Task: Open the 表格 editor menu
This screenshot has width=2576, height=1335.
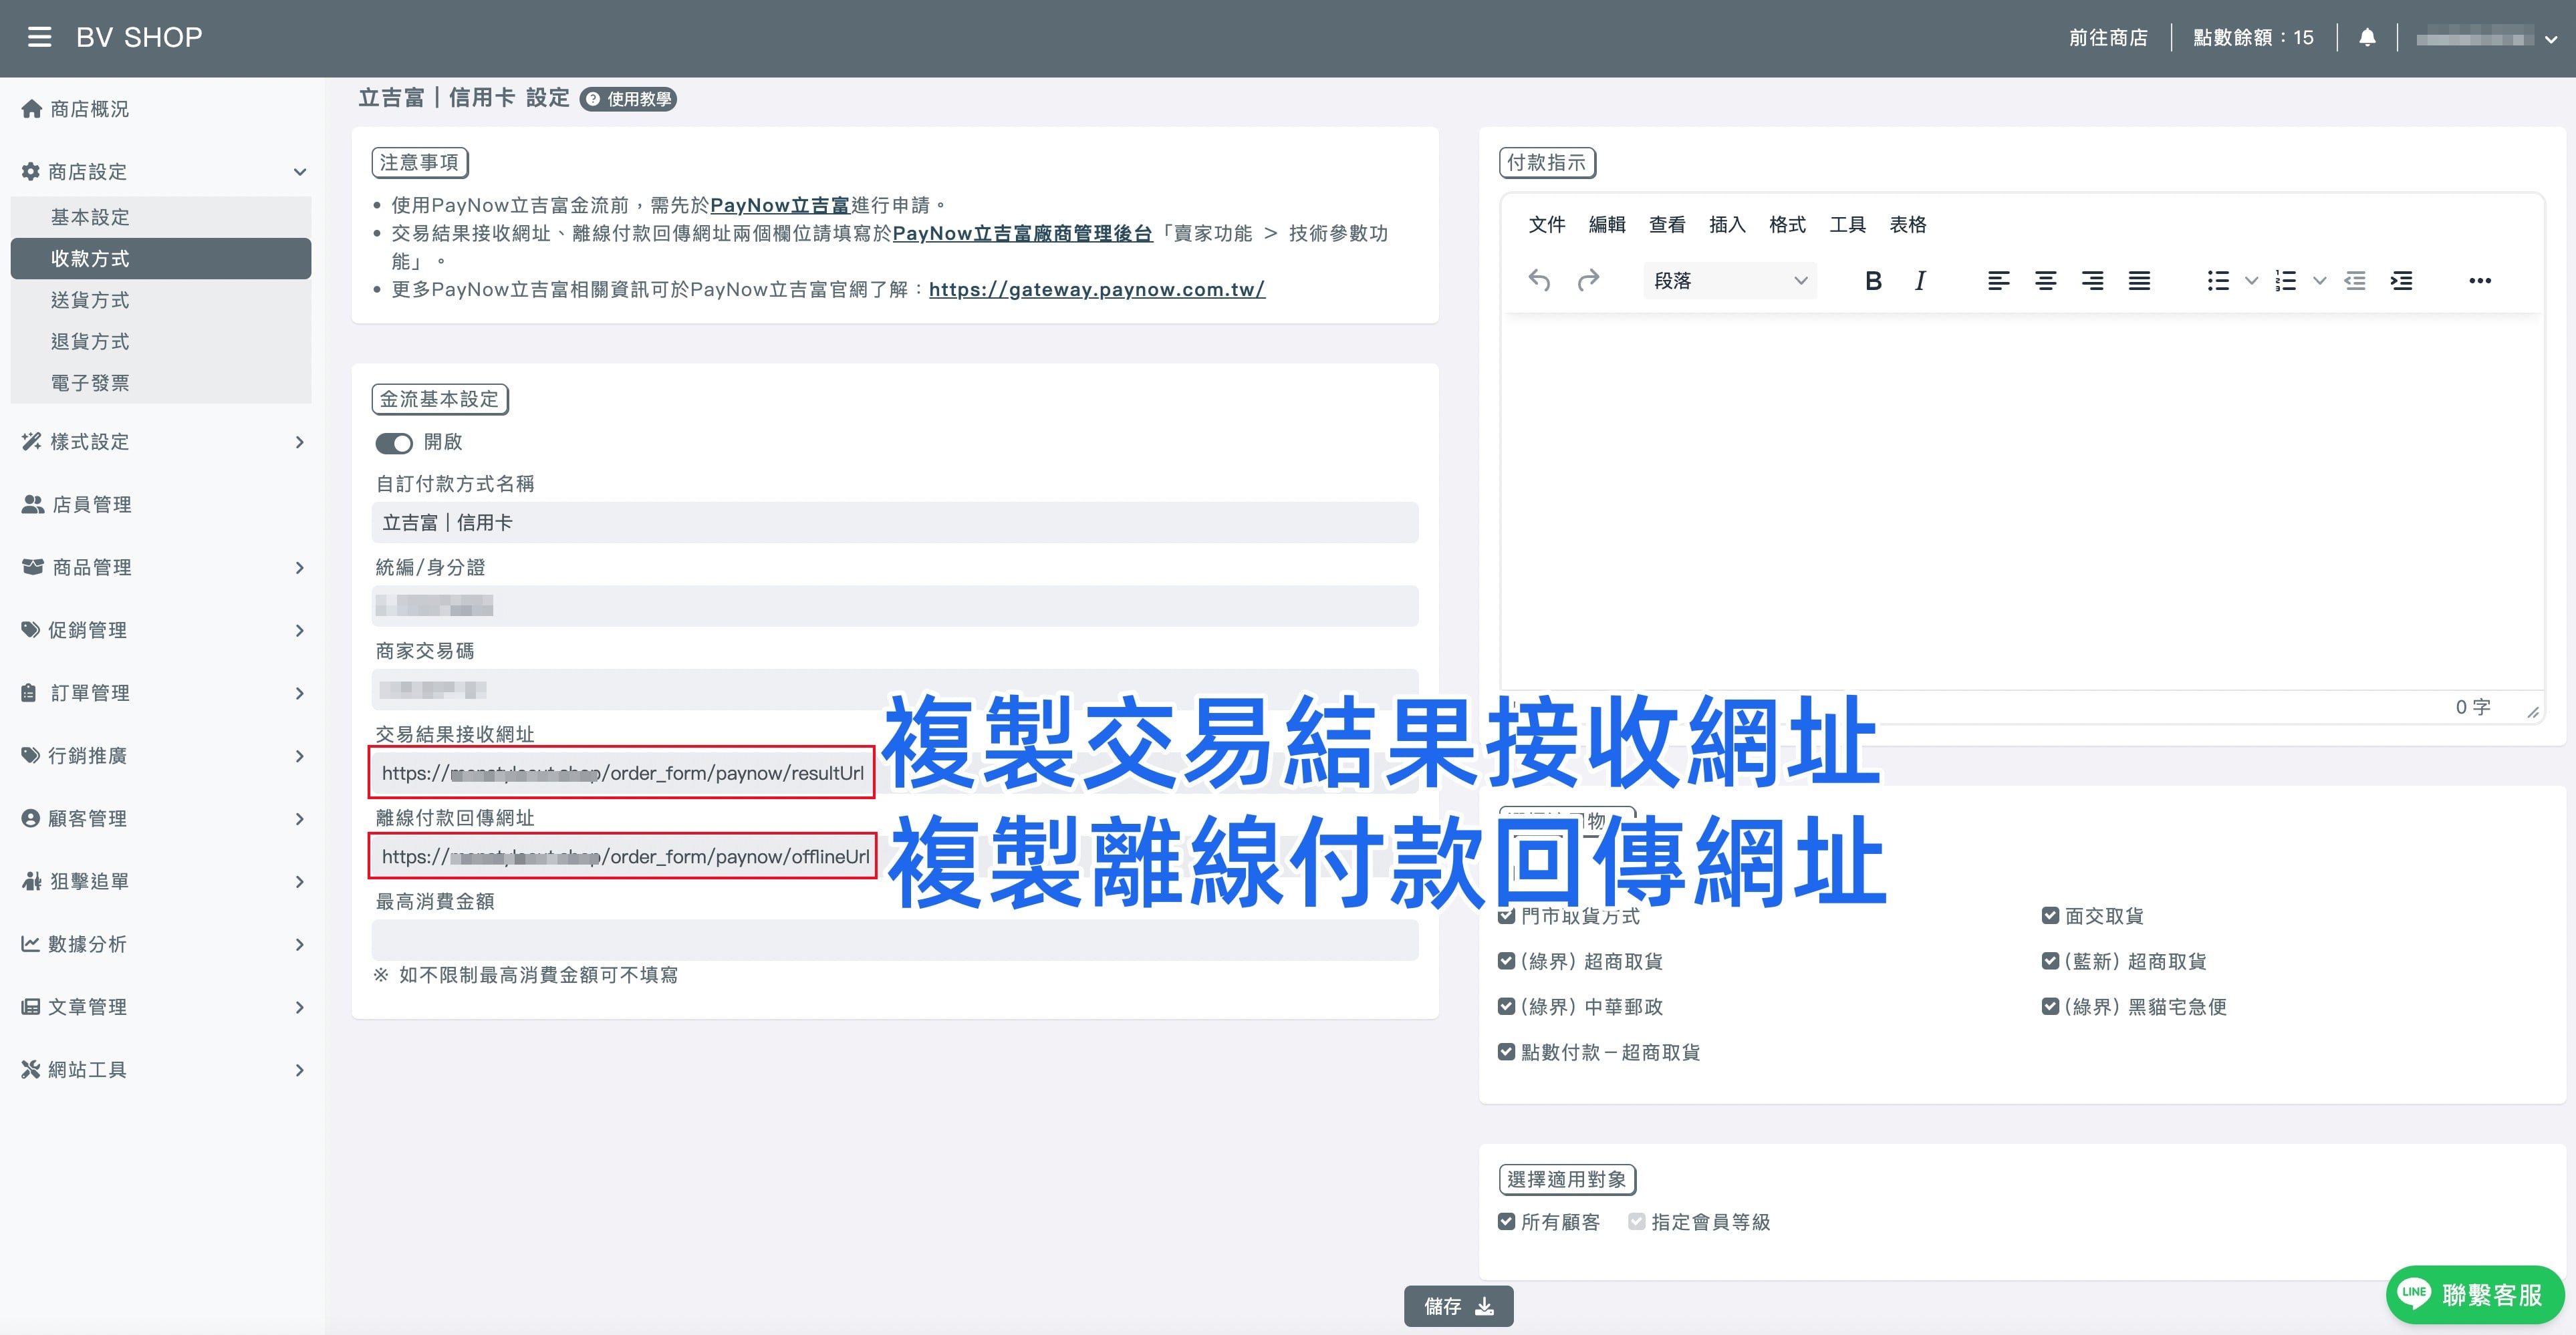Action: click(1908, 225)
